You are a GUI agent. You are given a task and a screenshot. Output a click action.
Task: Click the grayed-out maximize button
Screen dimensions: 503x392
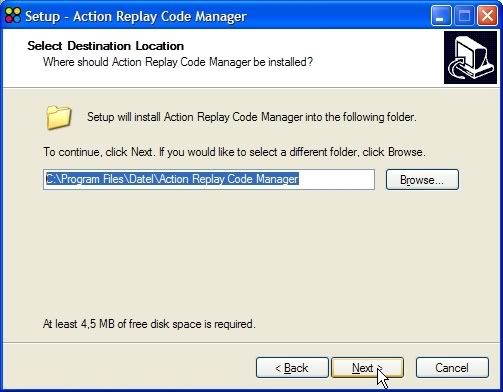click(x=464, y=16)
